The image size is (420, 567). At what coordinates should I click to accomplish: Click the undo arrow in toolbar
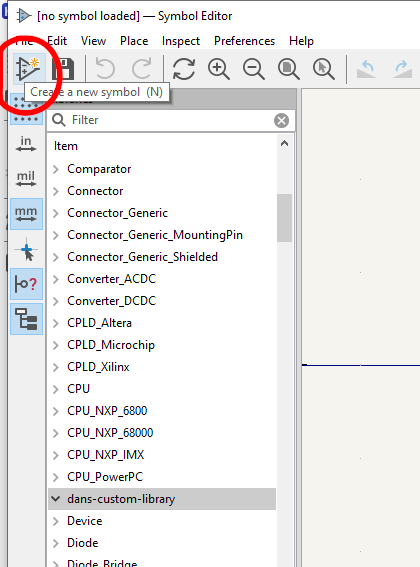[105, 68]
